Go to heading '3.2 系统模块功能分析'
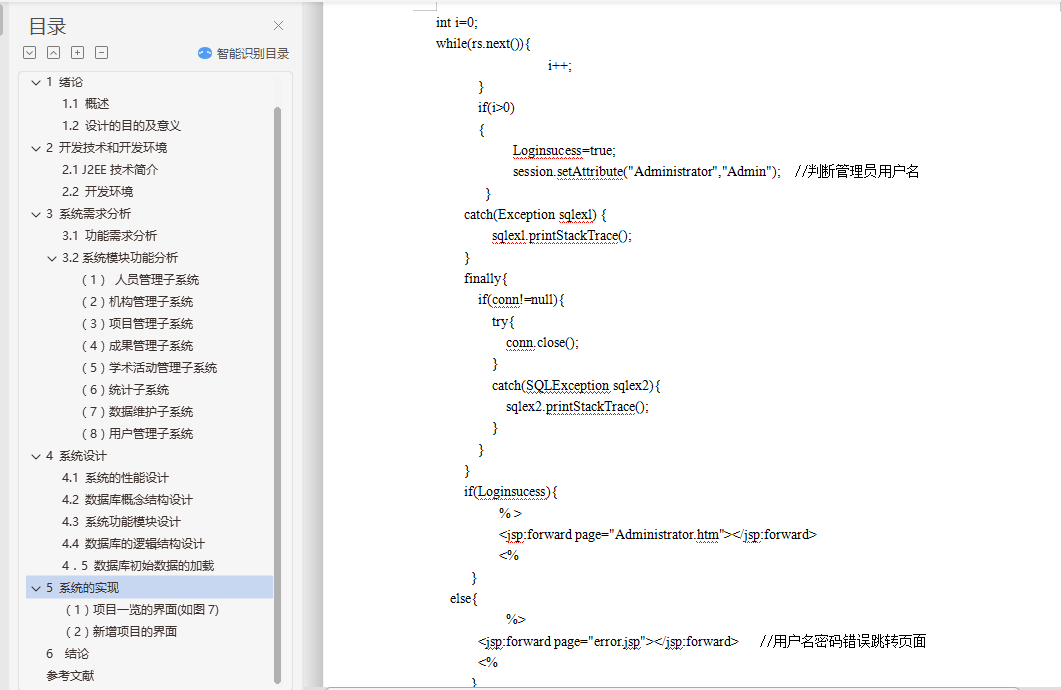Screen dimensions: 1061x690 pos(120,258)
